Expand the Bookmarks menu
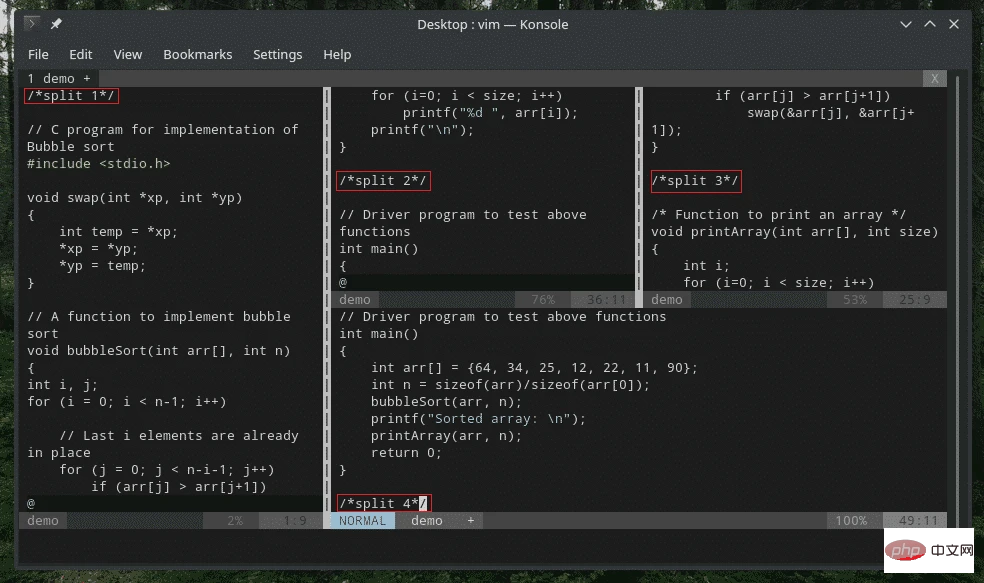The image size is (984, 583). (197, 54)
